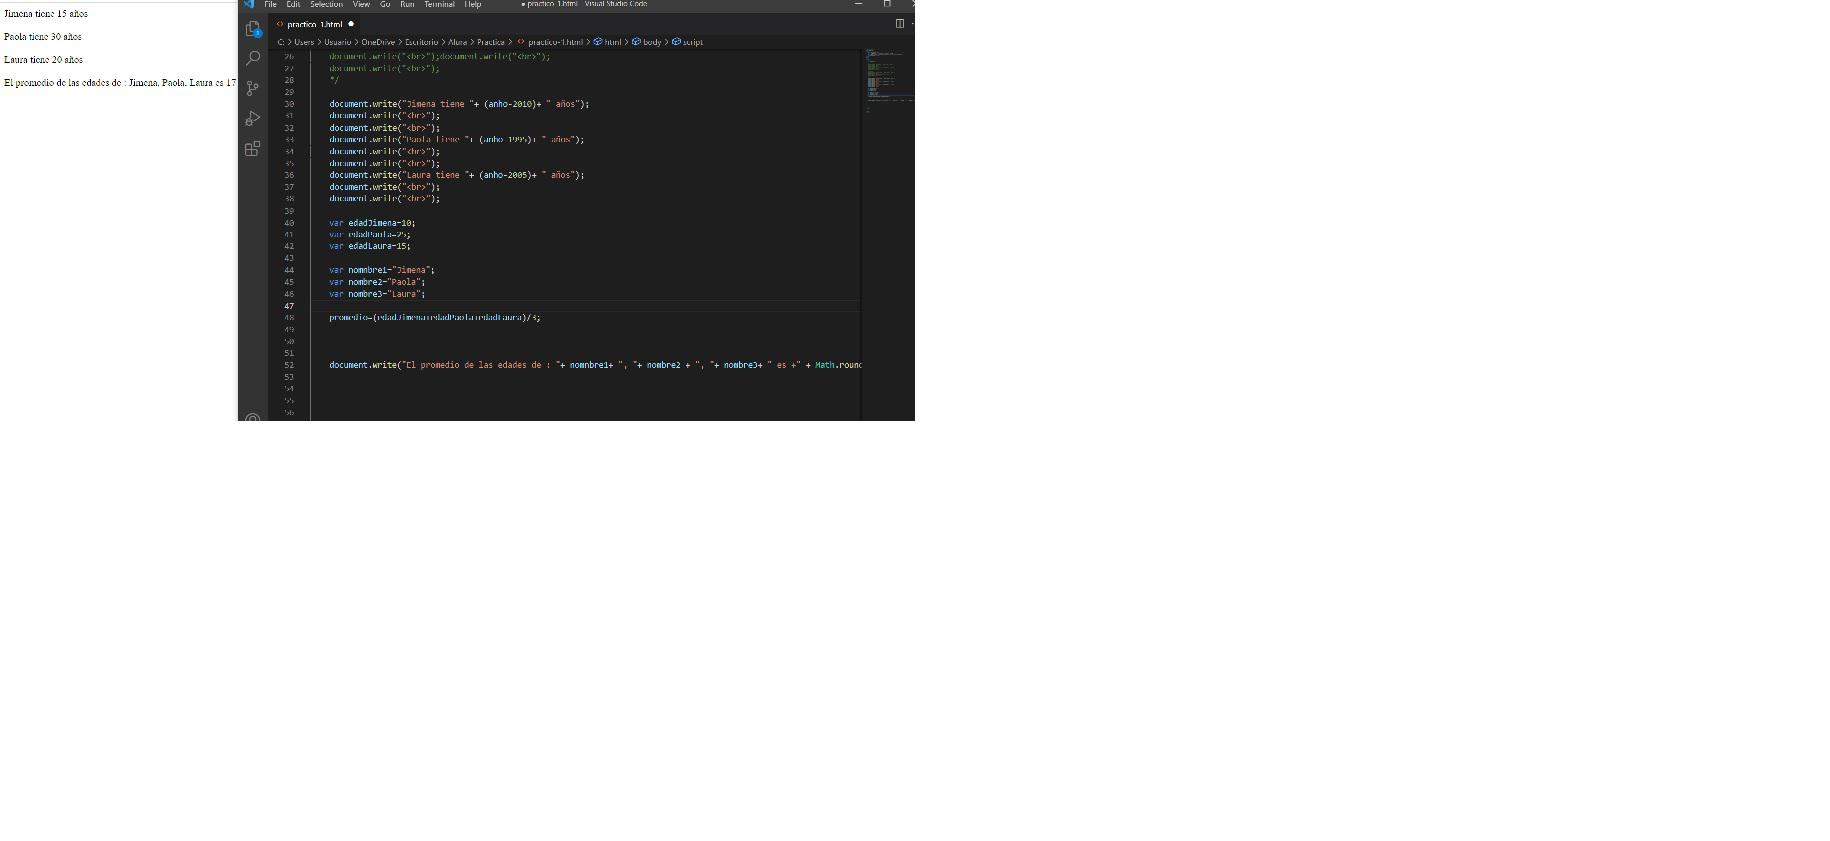
Task: Expand the practico-1.html breadcrumb segment
Action: tap(555, 42)
